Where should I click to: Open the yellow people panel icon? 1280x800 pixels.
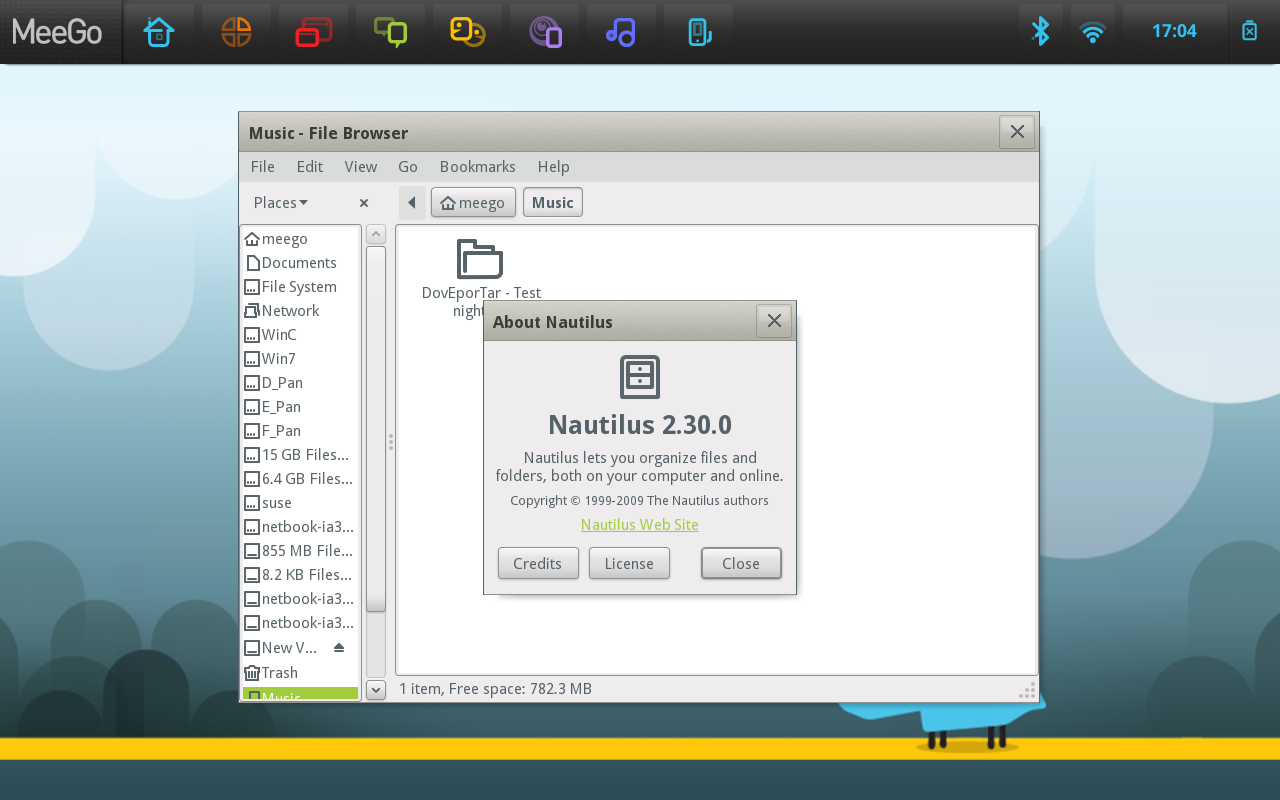coord(467,32)
